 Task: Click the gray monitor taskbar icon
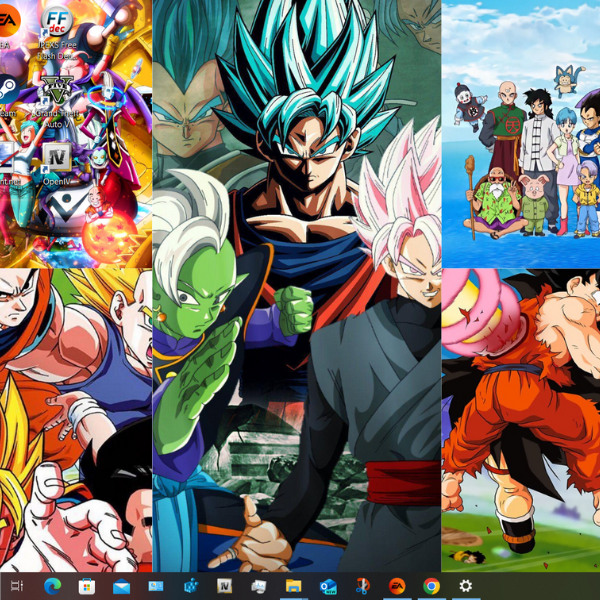click(x=259, y=586)
